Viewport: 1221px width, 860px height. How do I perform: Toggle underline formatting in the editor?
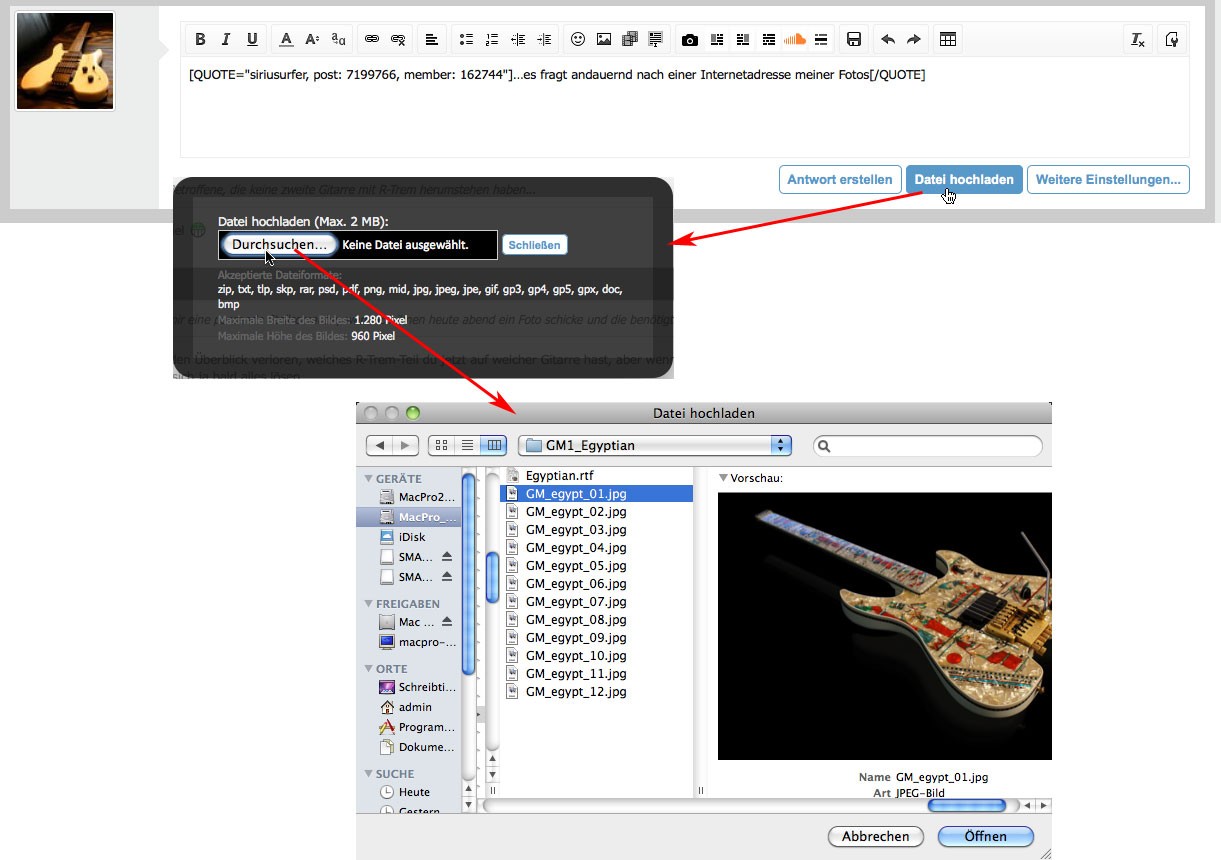[252, 40]
